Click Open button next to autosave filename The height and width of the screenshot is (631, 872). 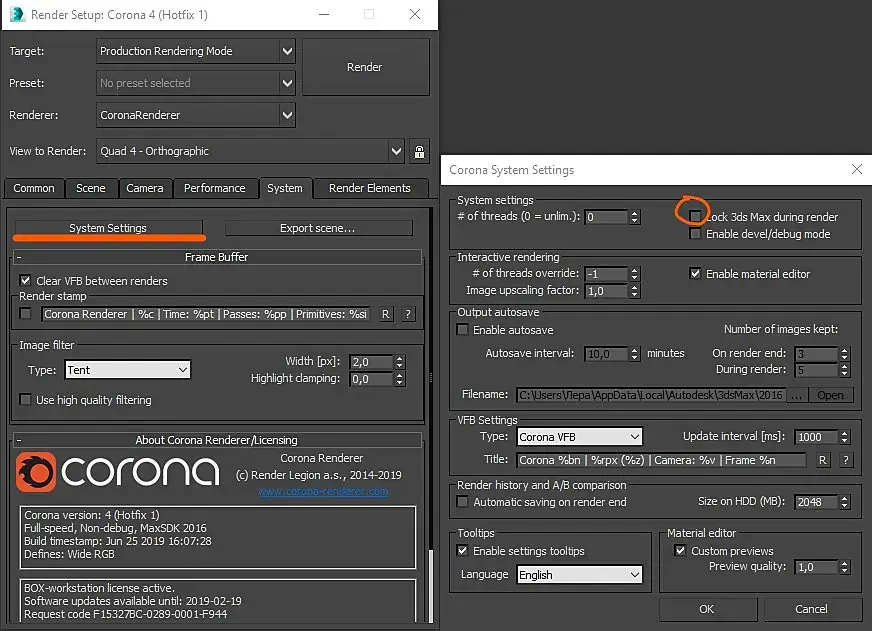pyautogui.click(x=830, y=395)
